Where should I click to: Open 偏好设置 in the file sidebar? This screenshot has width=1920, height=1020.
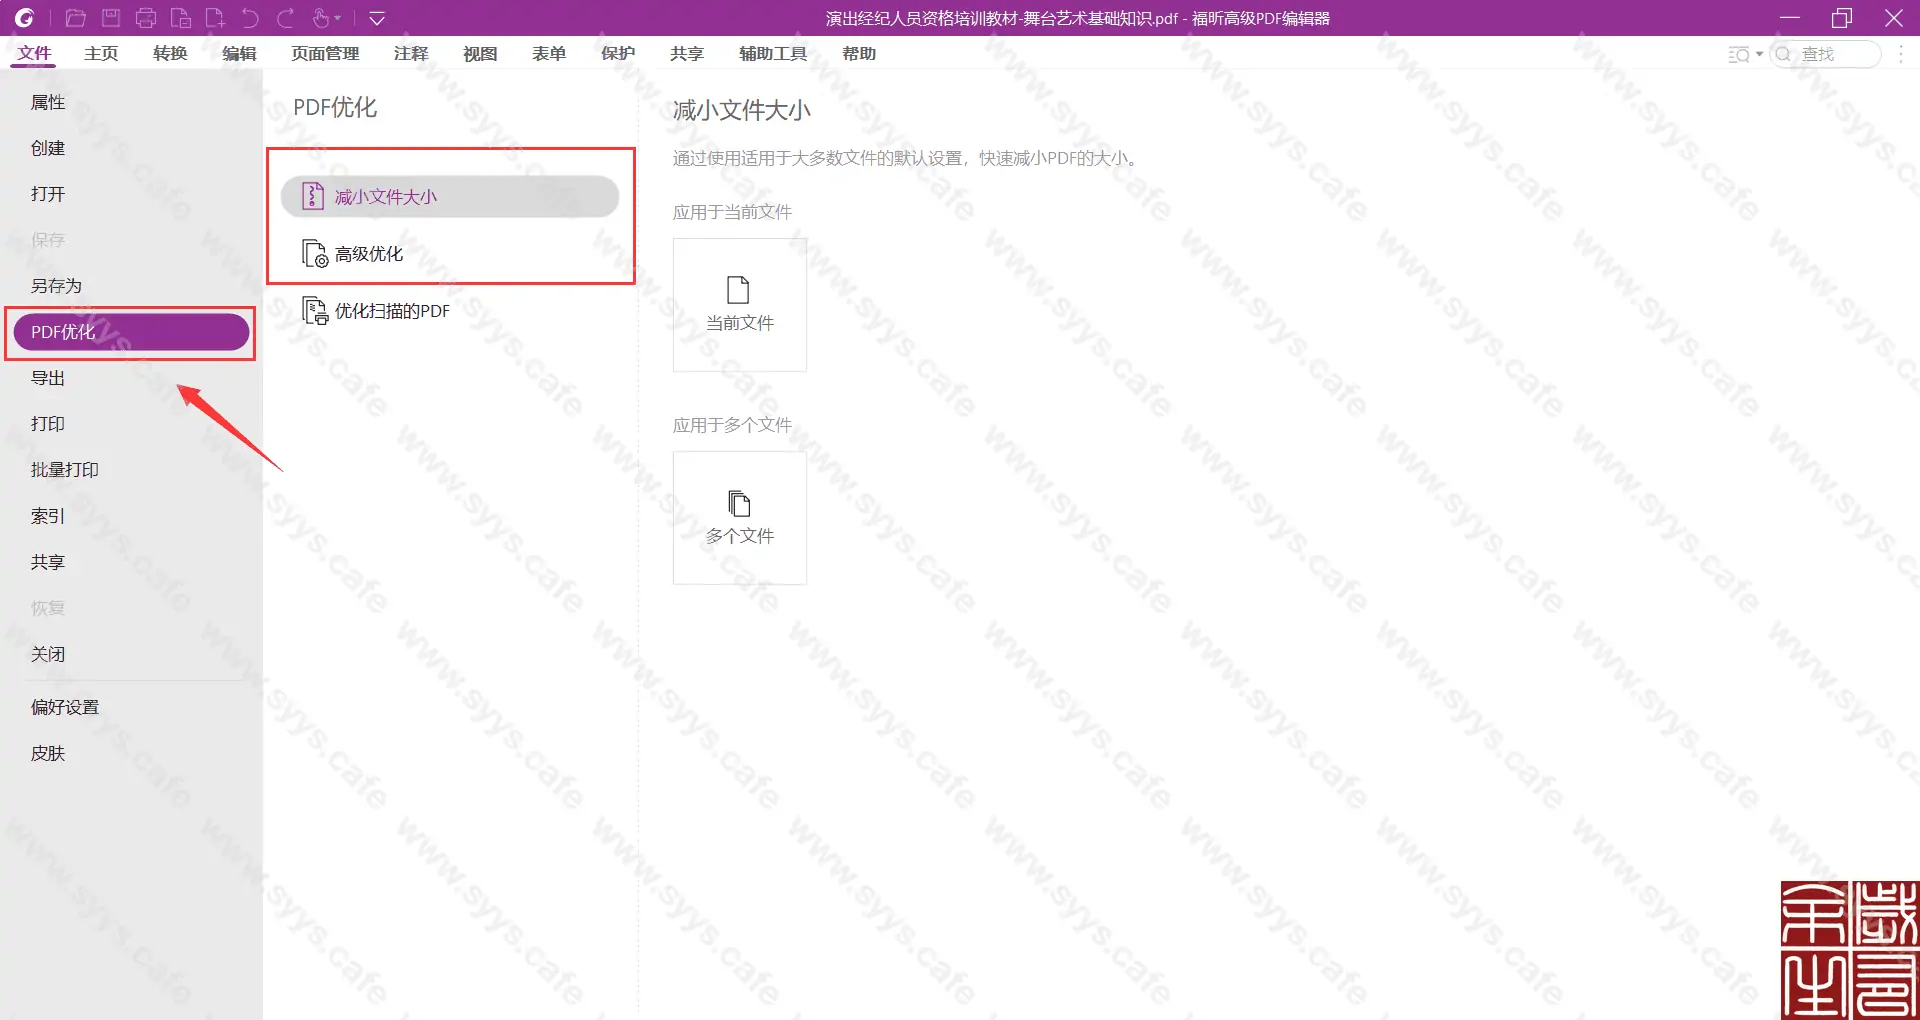point(65,707)
